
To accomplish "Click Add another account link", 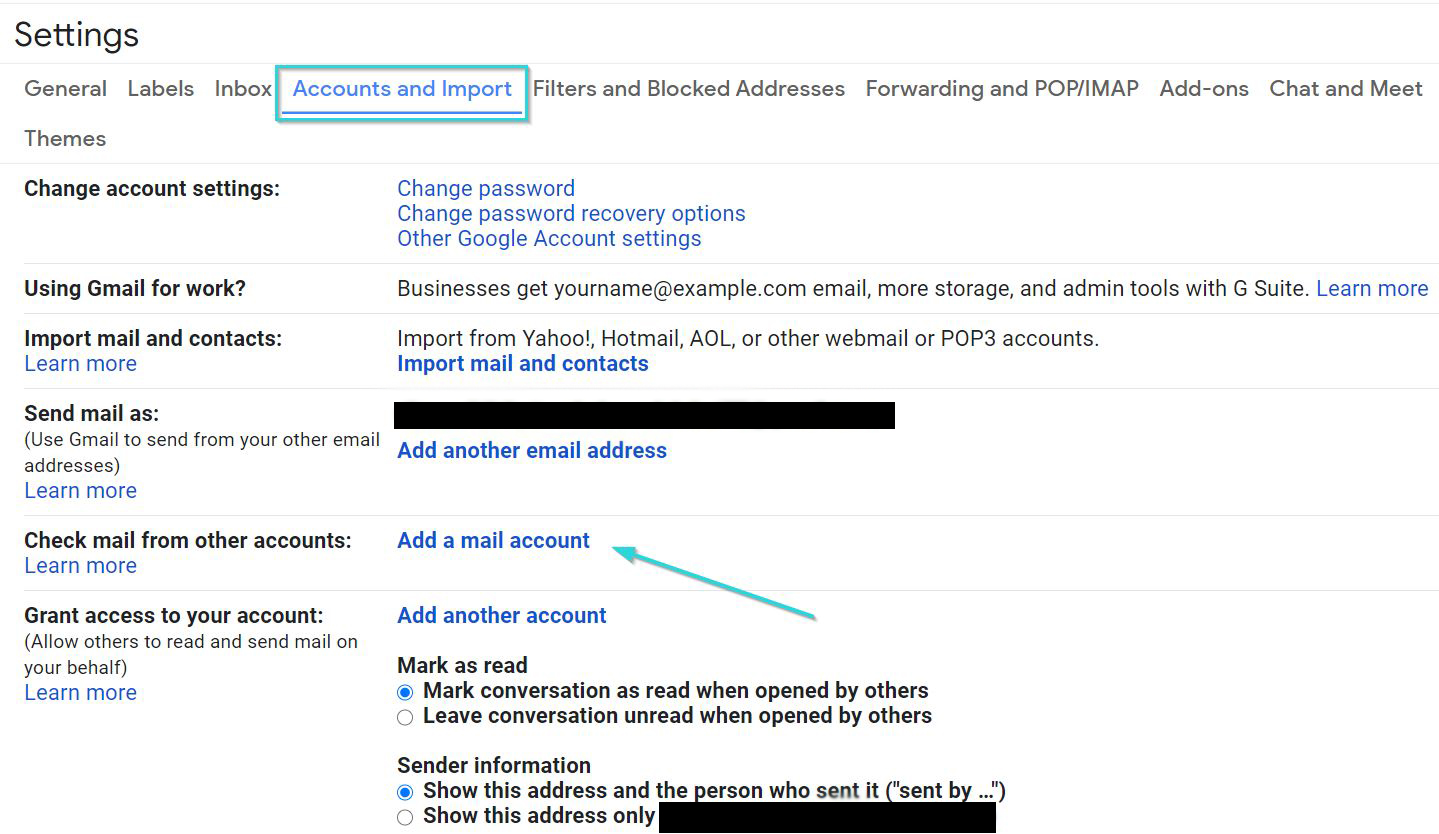I will (501, 615).
